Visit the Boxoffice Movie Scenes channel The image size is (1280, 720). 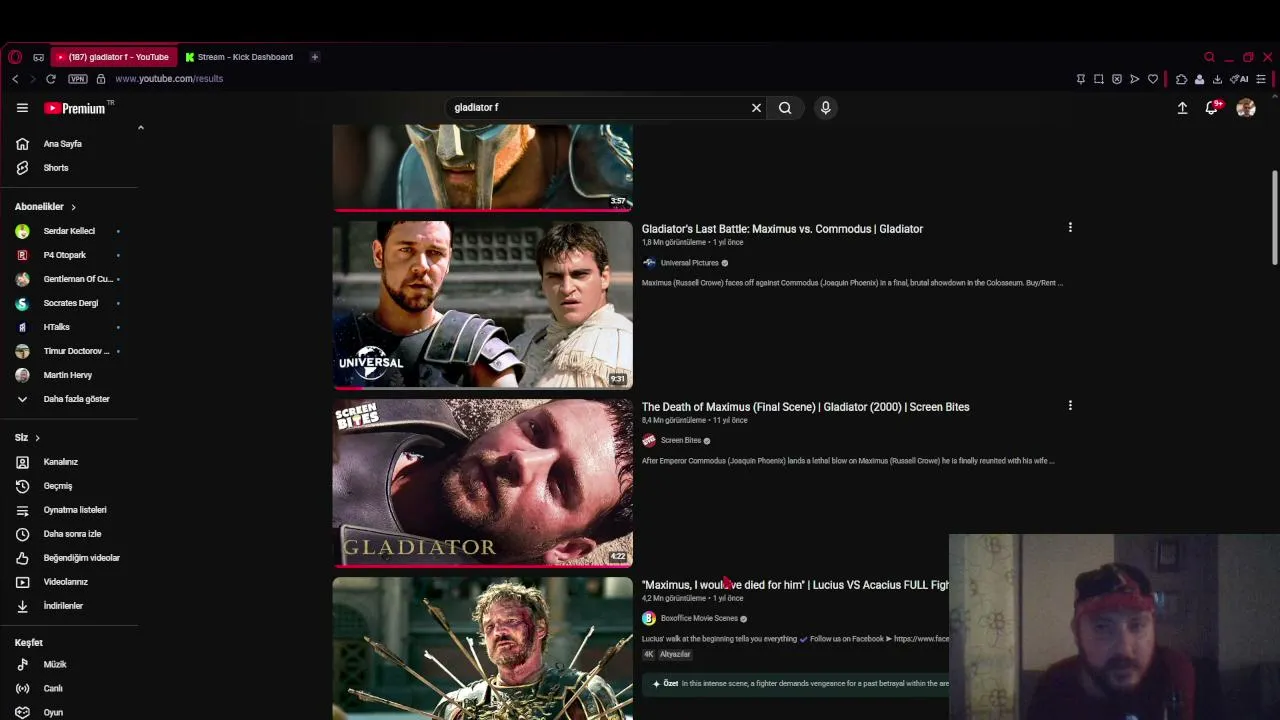click(x=699, y=619)
